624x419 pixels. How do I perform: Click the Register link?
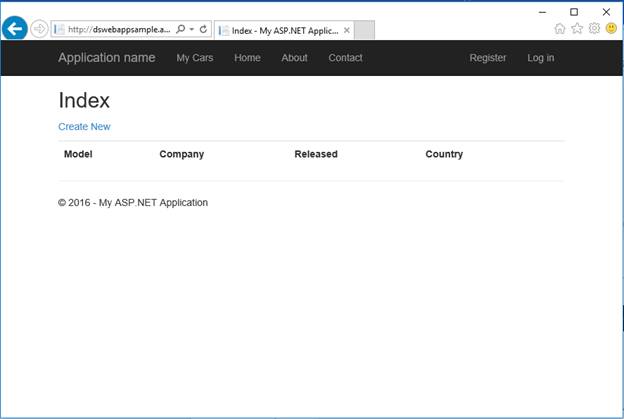488,58
